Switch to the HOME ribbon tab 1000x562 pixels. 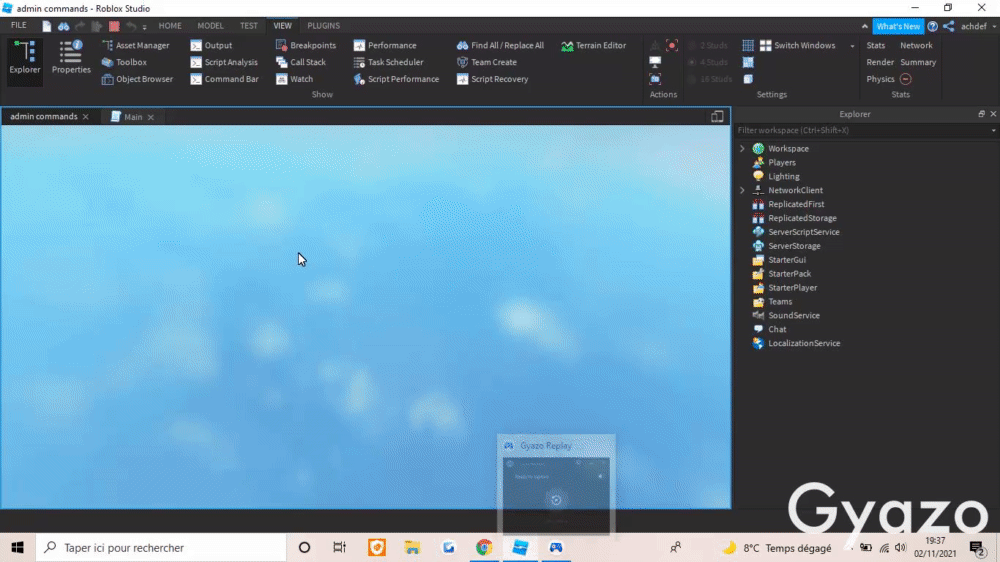(170, 26)
